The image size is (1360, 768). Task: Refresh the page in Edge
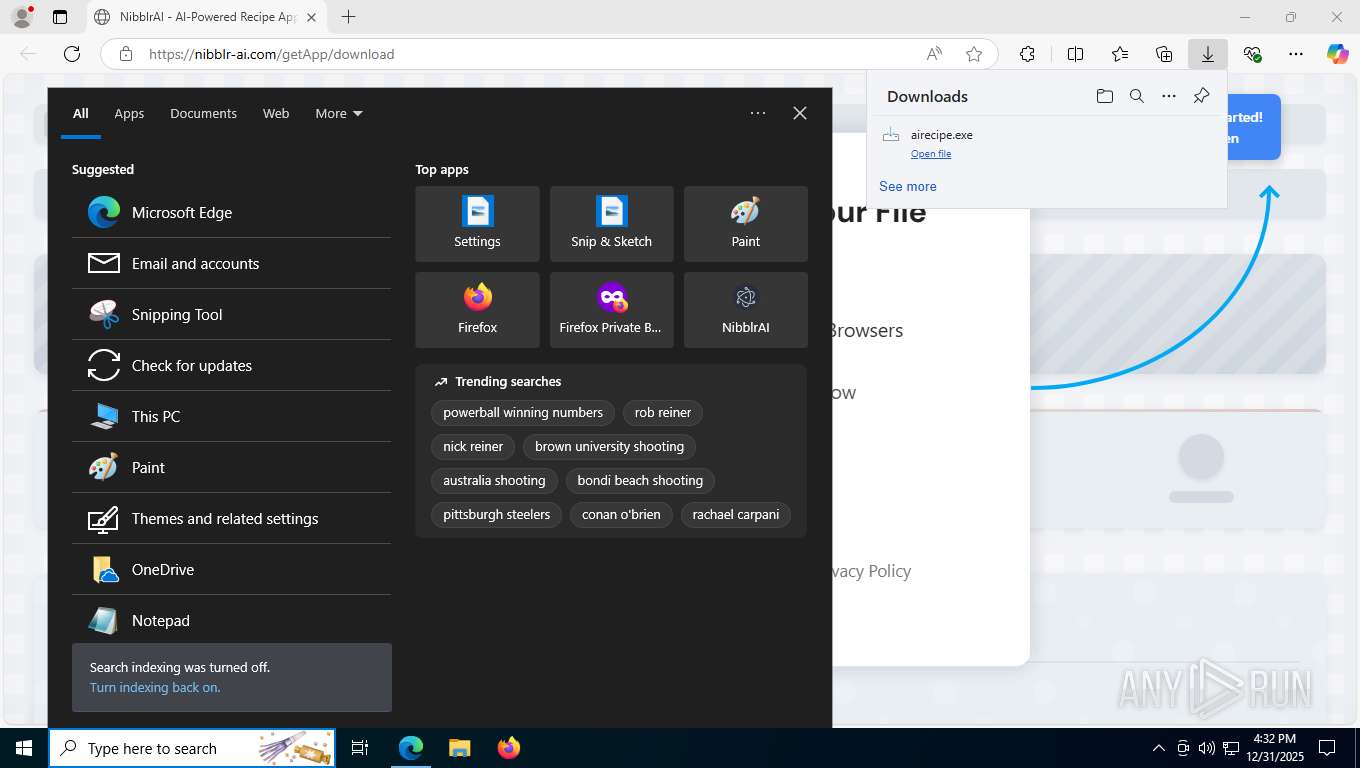tap(72, 54)
